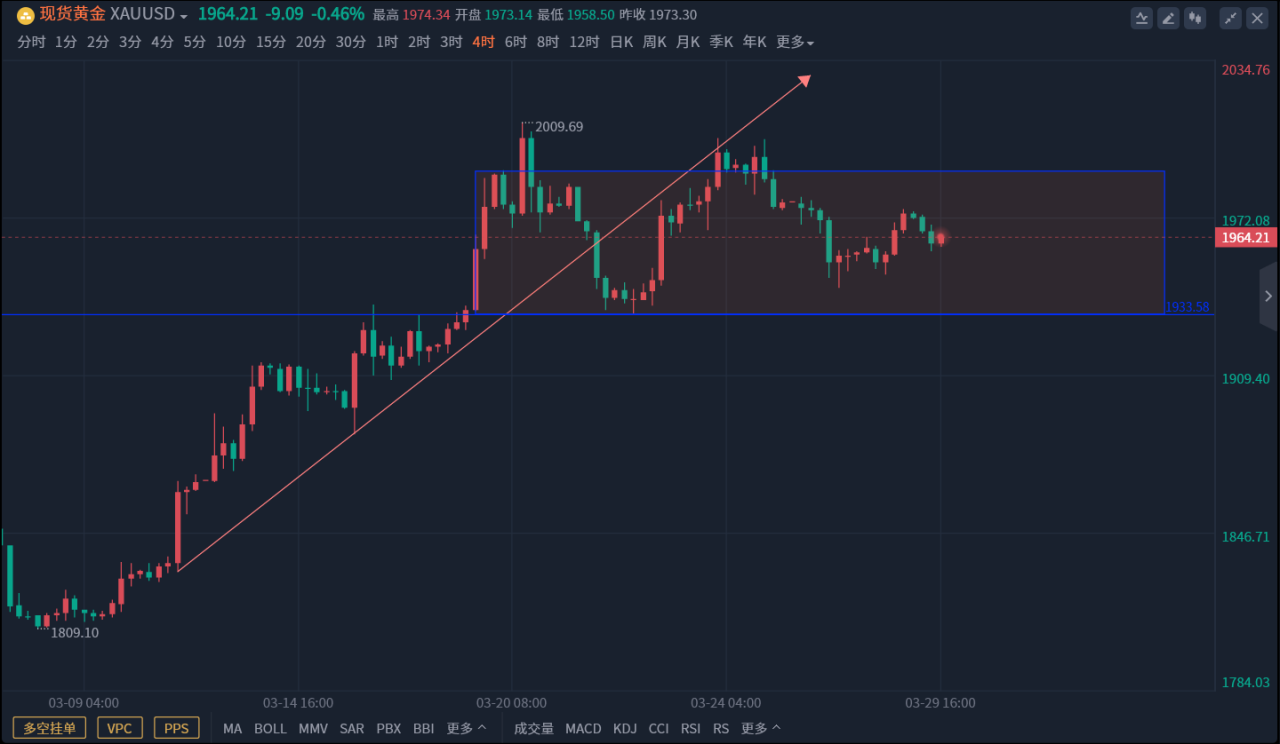Image resolution: width=1280 pixels, height=744 pixels.
Task: Toggle the MA indicator
Action: [233, 728]
